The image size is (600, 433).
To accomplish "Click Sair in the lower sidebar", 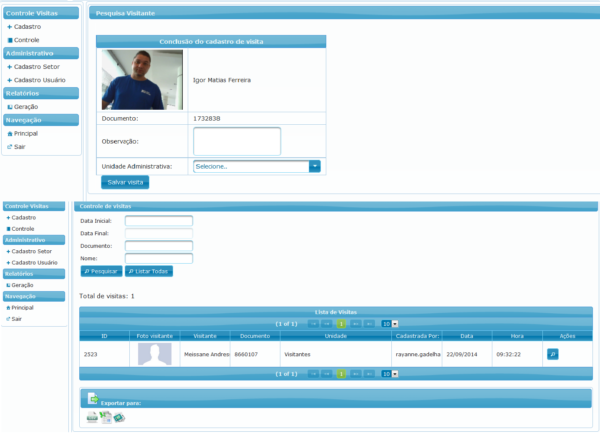I will (x=16, y=319).
